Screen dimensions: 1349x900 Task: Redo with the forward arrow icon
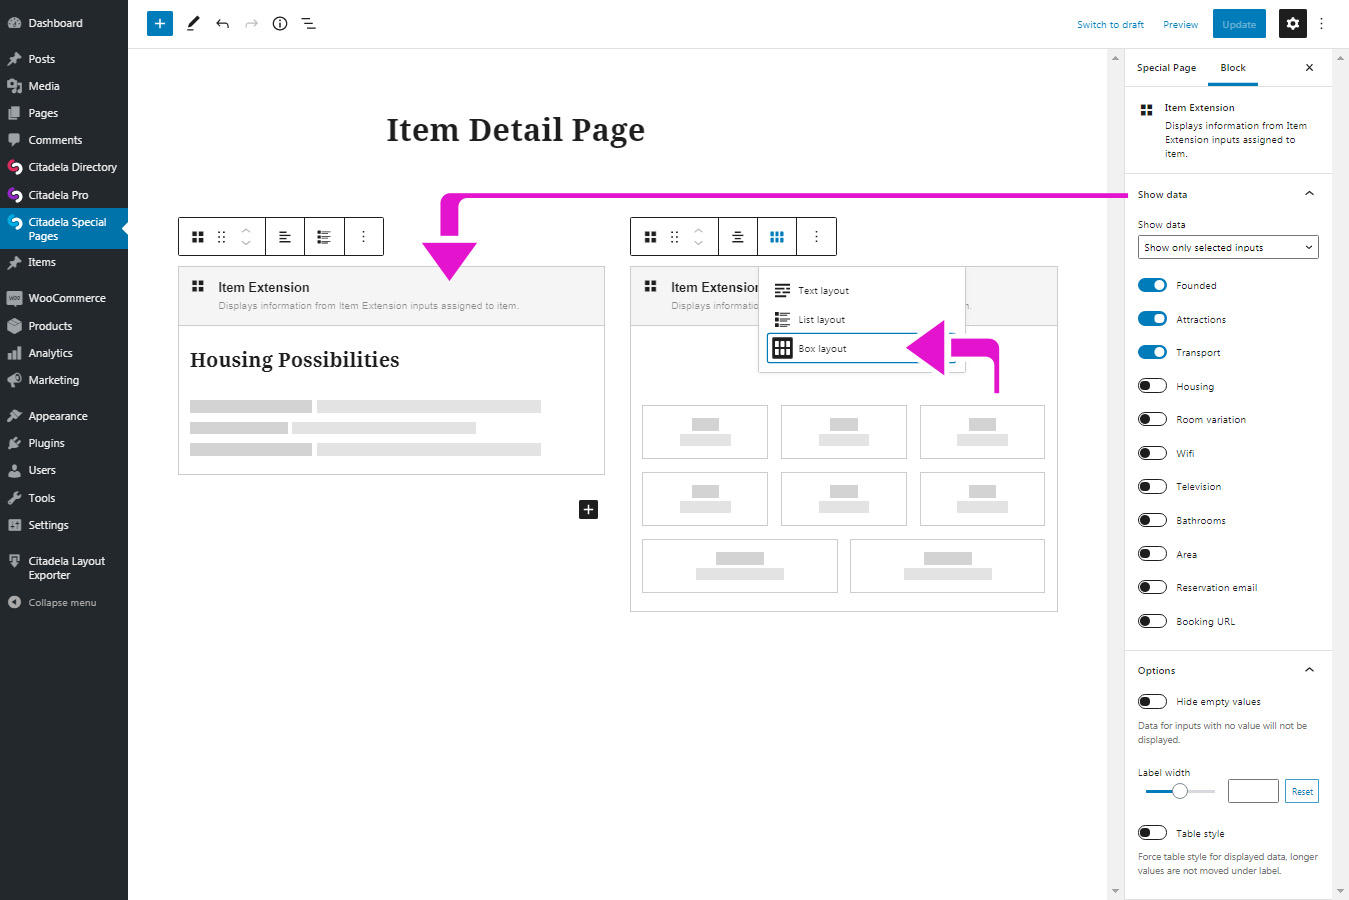251,23
